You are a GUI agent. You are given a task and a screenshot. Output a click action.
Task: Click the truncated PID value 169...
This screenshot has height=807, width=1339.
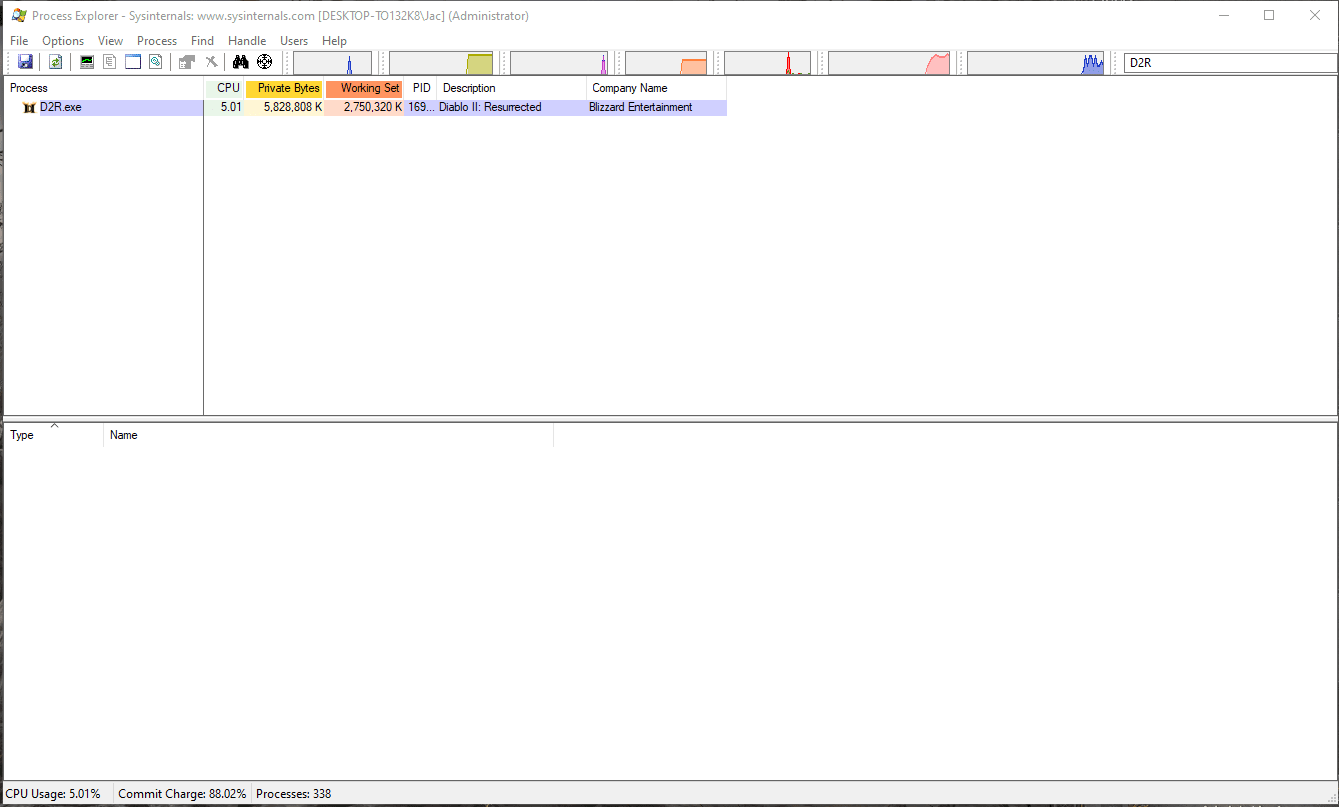point(421,107)
